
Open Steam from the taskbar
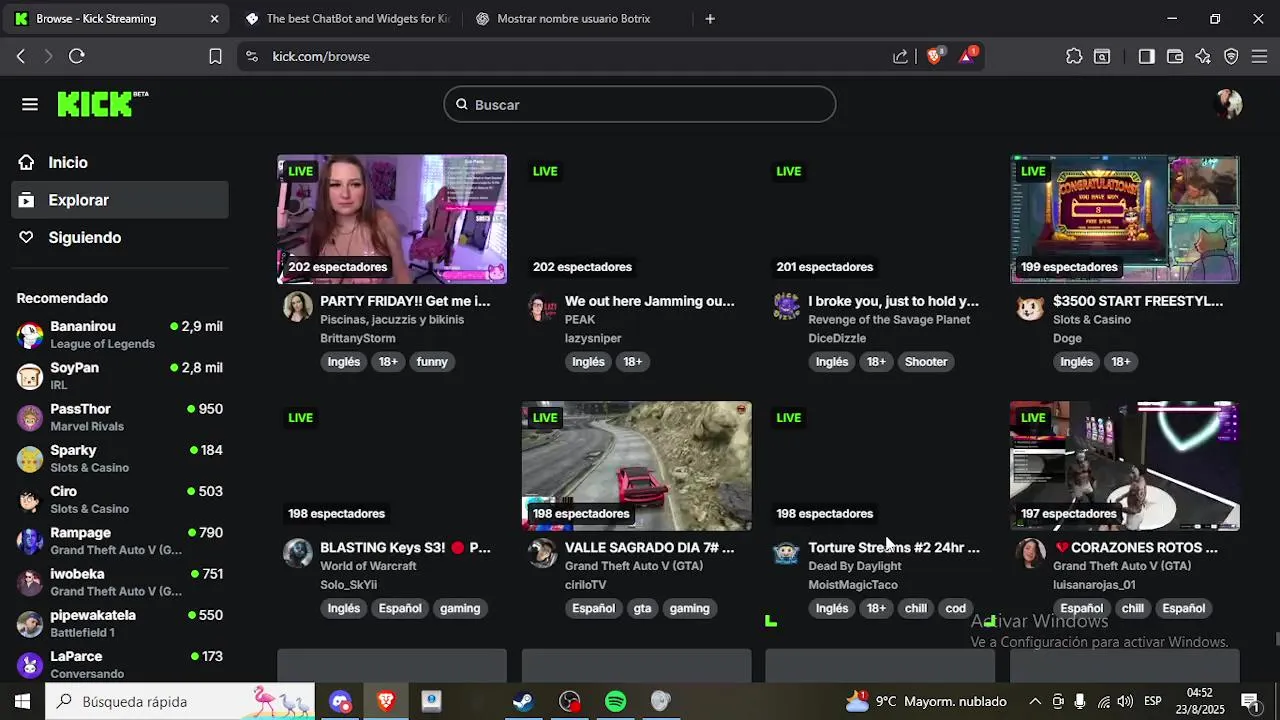[x=523, y=702]
